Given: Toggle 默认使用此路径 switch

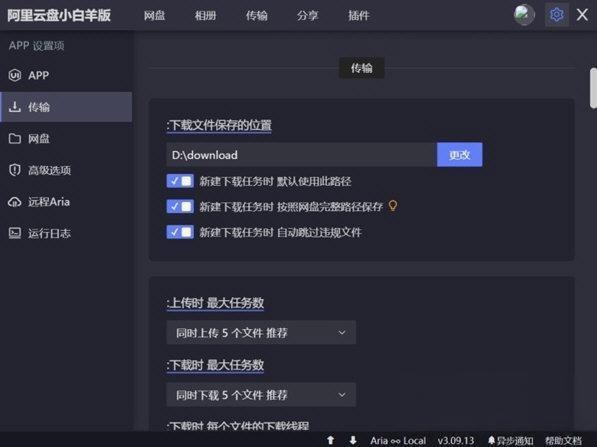Looking at the screenshot, I should point(180,181).
